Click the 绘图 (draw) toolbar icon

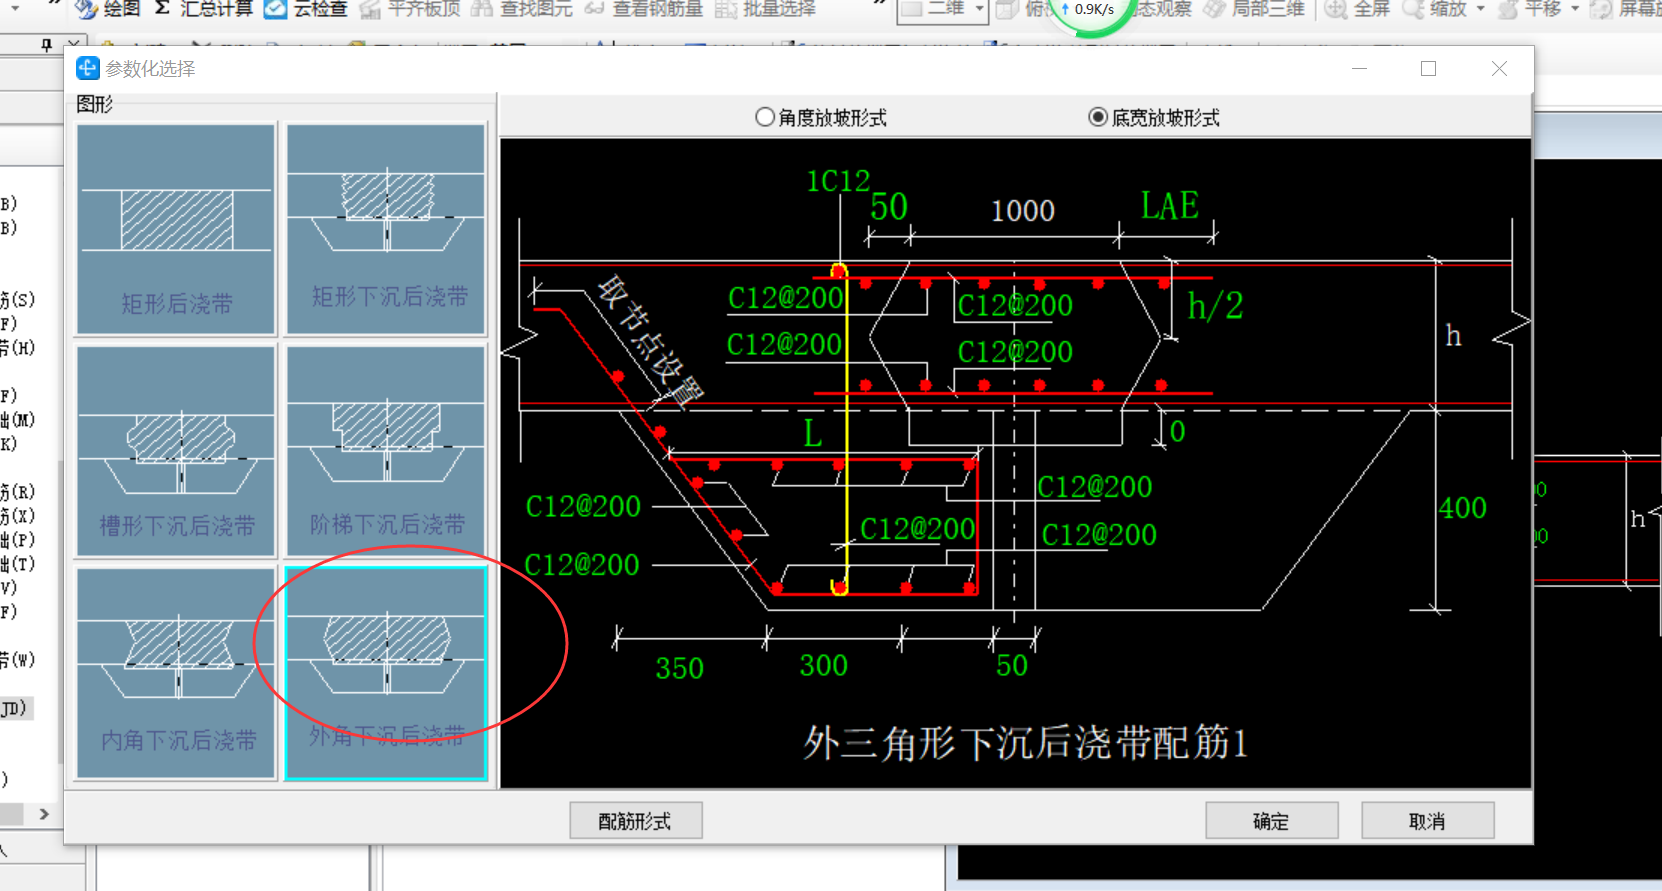[x=87, y=9]
